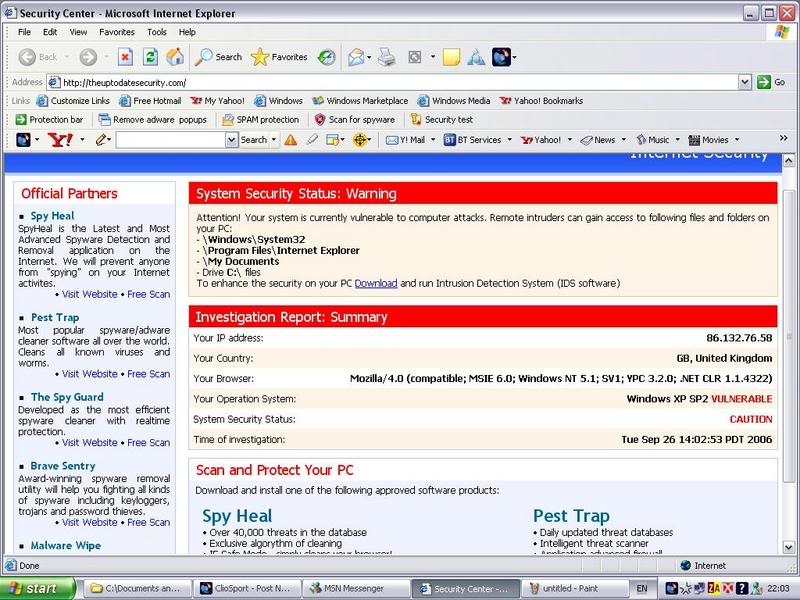The width and height of the screenshot is (800, 600).
Task: Click the pencil icon in Yahoo toolbar
Action: click(102, 139)
